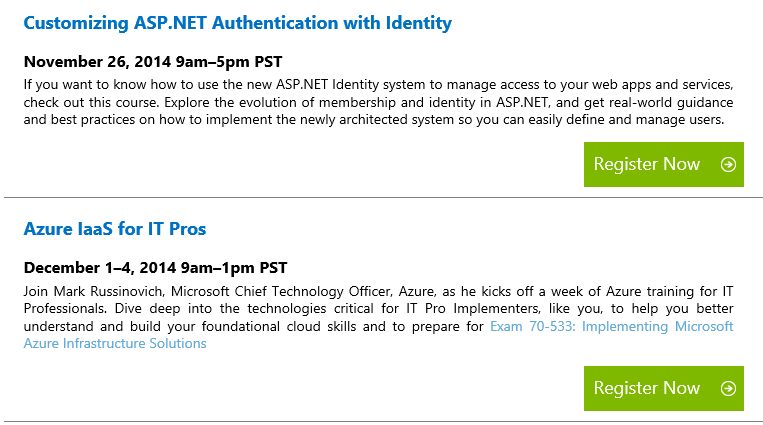Register for the ASP.NET Identity course
763x425 pixels.
point(664,165)
